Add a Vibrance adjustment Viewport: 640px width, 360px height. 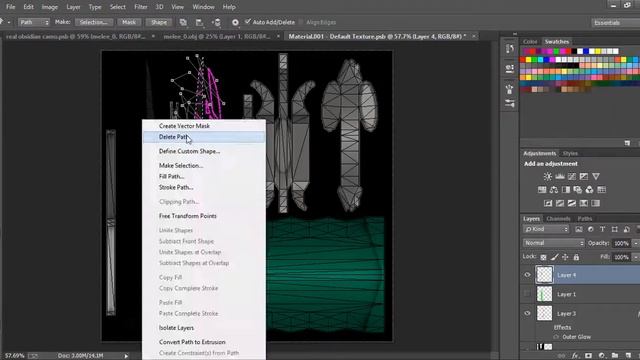tap(596, 176)
